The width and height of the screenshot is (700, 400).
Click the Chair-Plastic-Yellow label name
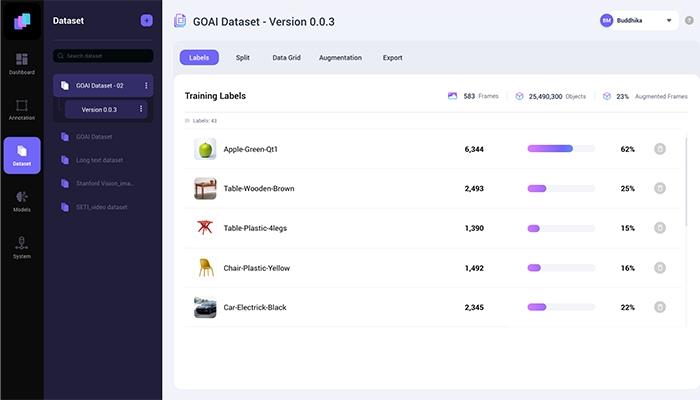tap(257, 268)
